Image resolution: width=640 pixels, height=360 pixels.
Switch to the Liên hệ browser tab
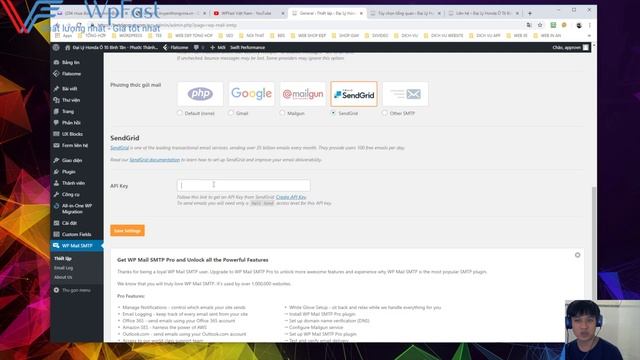(x=483, y=13)
